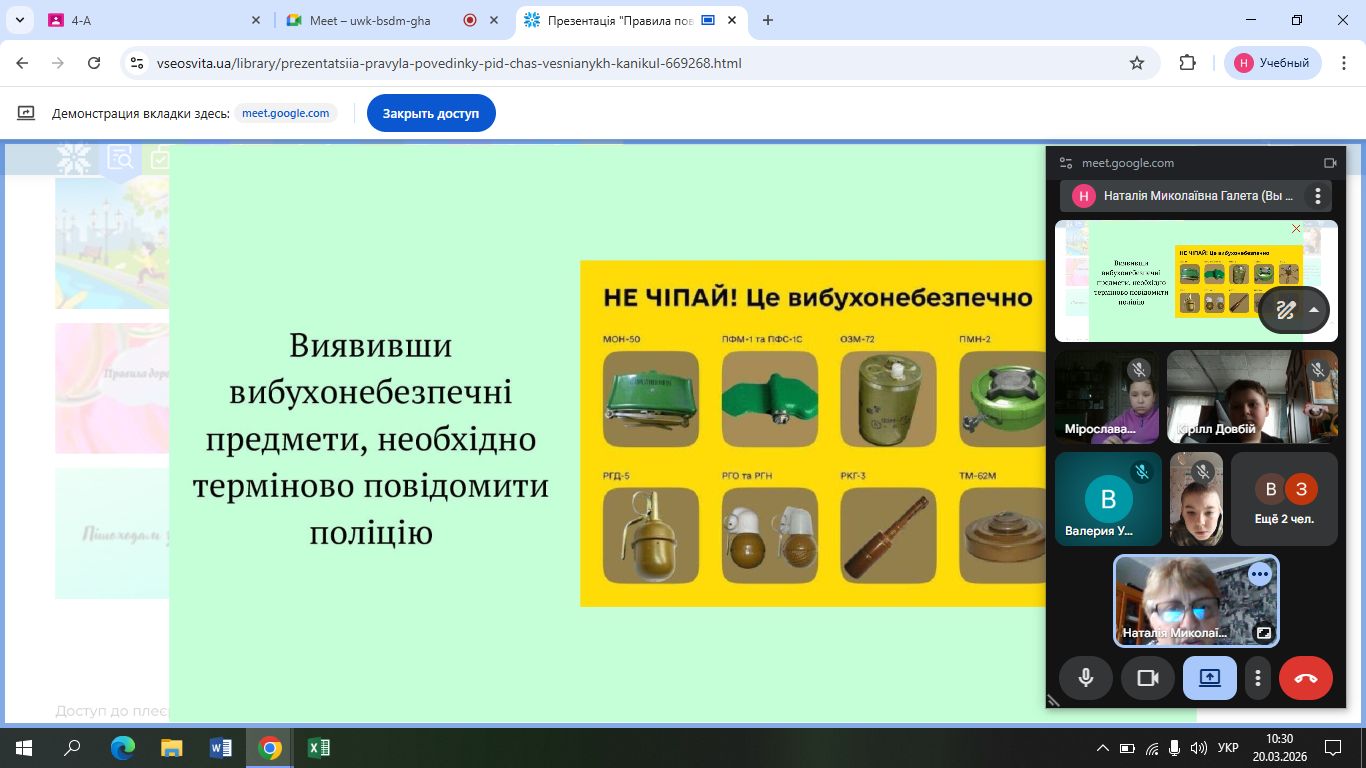Open Microsoft Word from the taskbar

click(220, 747)
